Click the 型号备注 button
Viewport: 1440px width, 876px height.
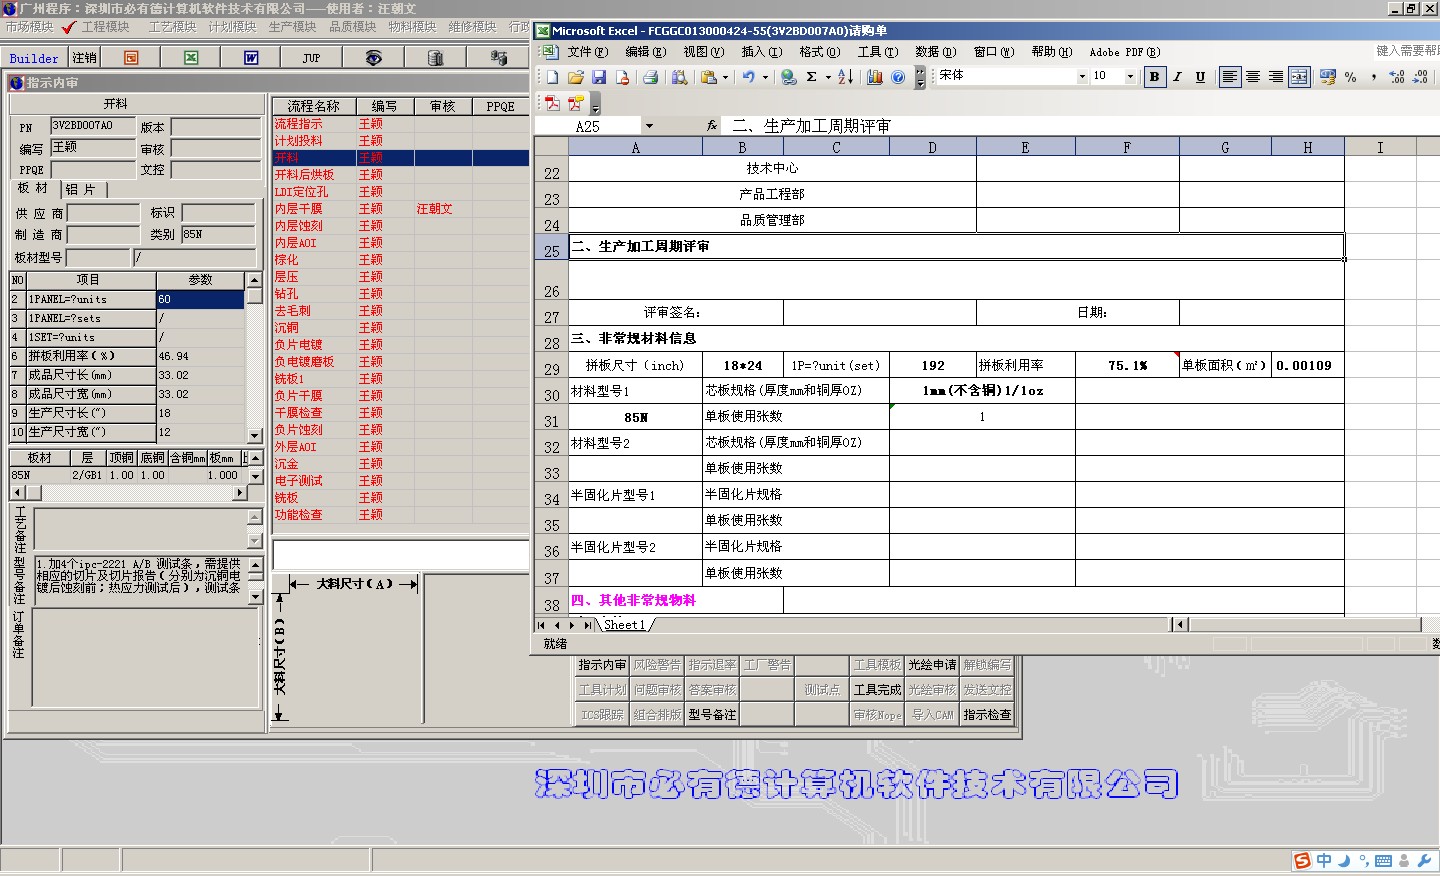tap(712, 715)
